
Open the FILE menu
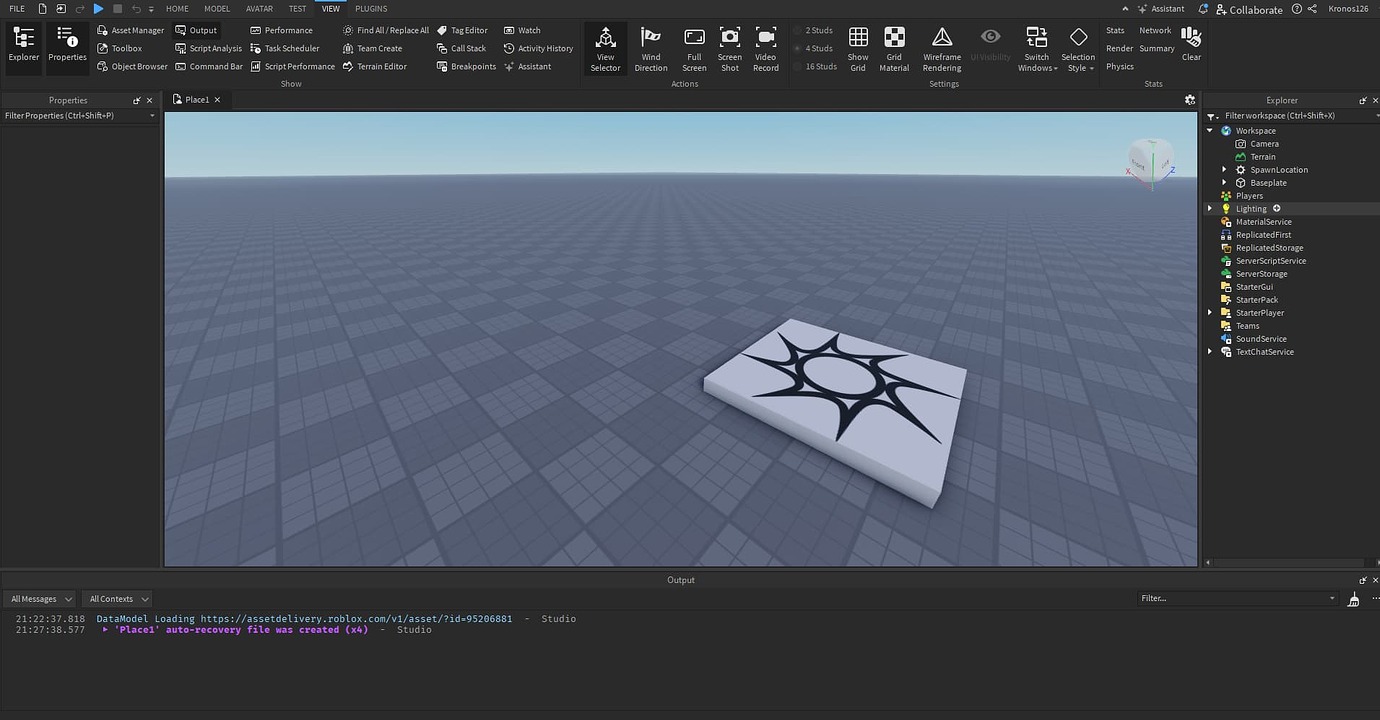coord(16,8)
